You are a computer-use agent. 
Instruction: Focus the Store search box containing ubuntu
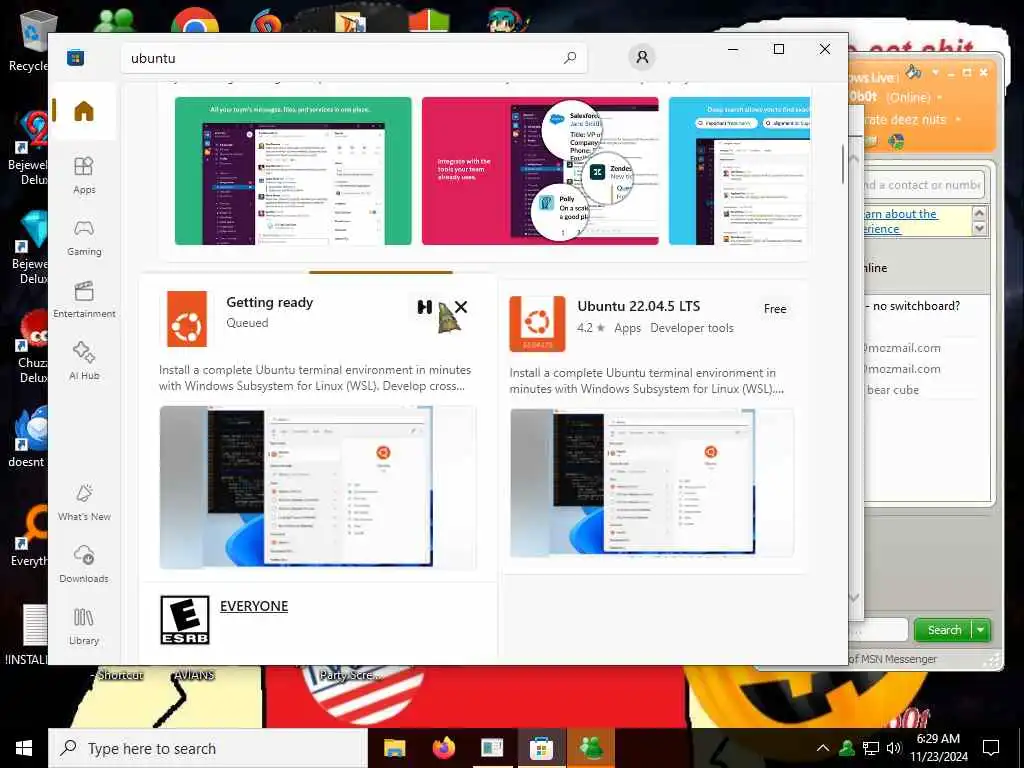coord(354,58)
